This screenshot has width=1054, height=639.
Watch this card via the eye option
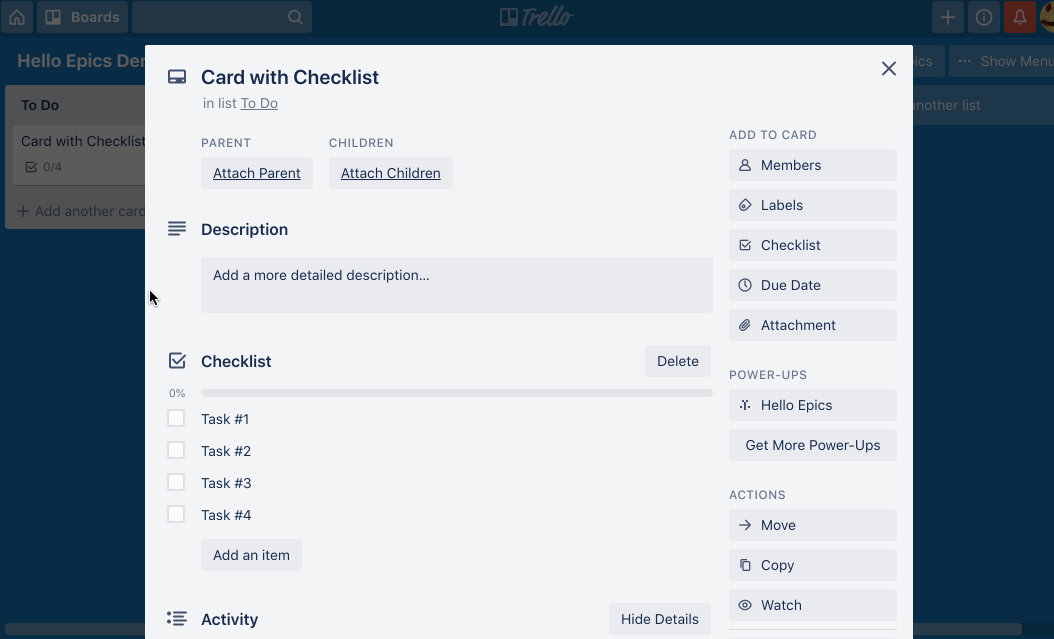pyautogui.click(x=812, y=605)
